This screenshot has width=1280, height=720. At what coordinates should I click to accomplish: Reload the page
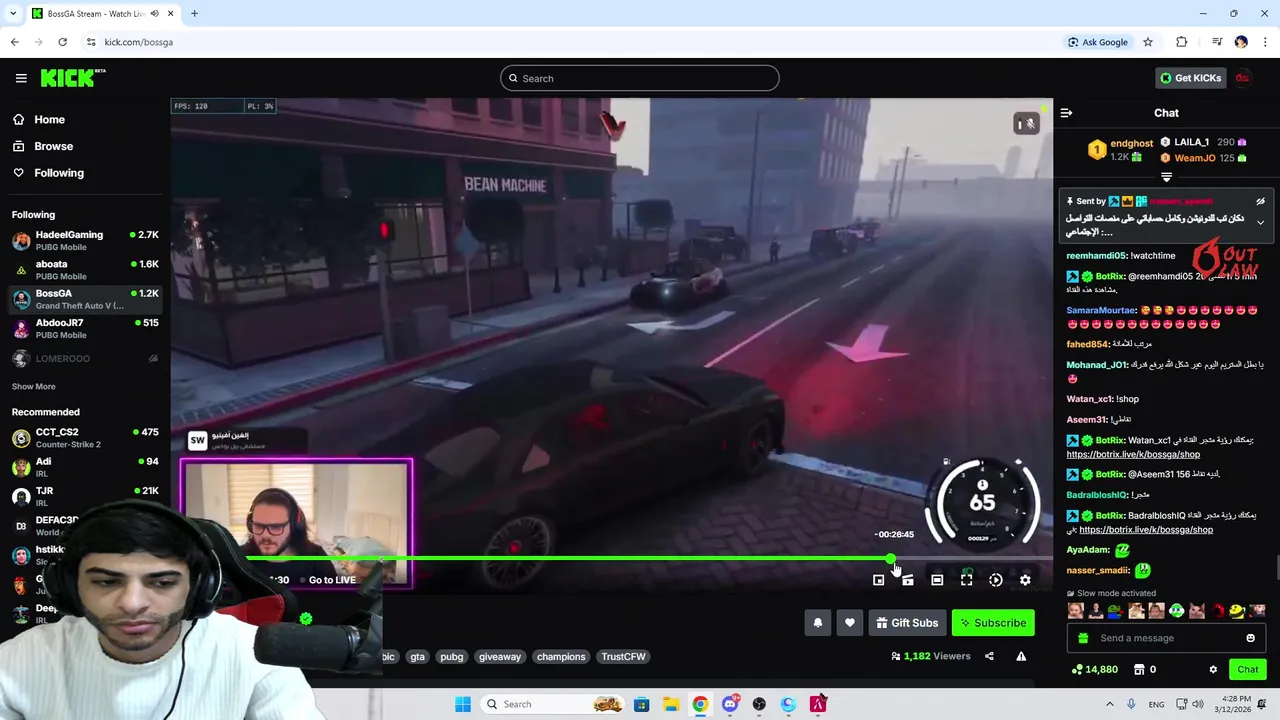(x=62, y=42)
